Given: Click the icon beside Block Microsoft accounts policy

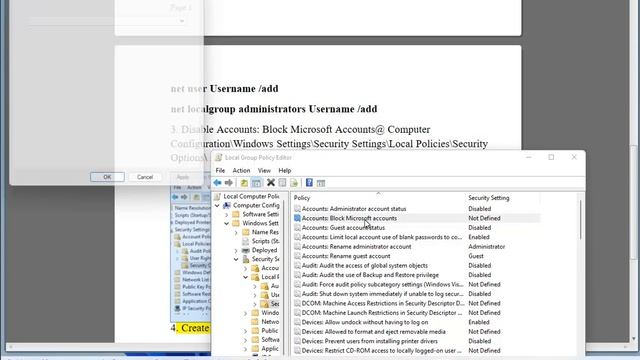Looking at the screenshot, I should [x=297, y=218].
